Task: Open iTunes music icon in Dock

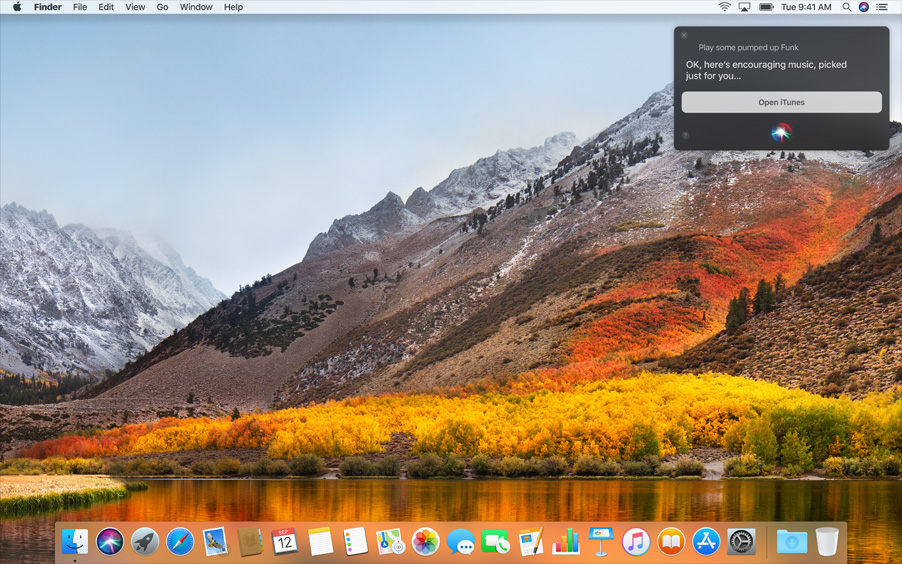Action: [x=635, y=542]
